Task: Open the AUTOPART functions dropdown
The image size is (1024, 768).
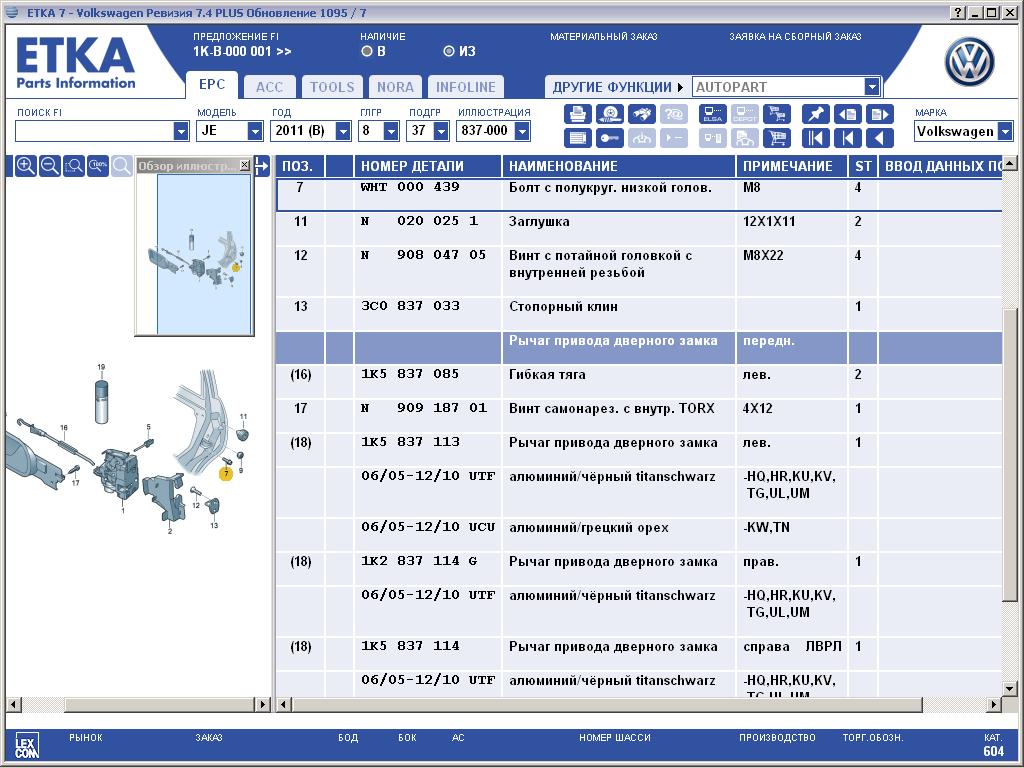Action: [871, 87]
